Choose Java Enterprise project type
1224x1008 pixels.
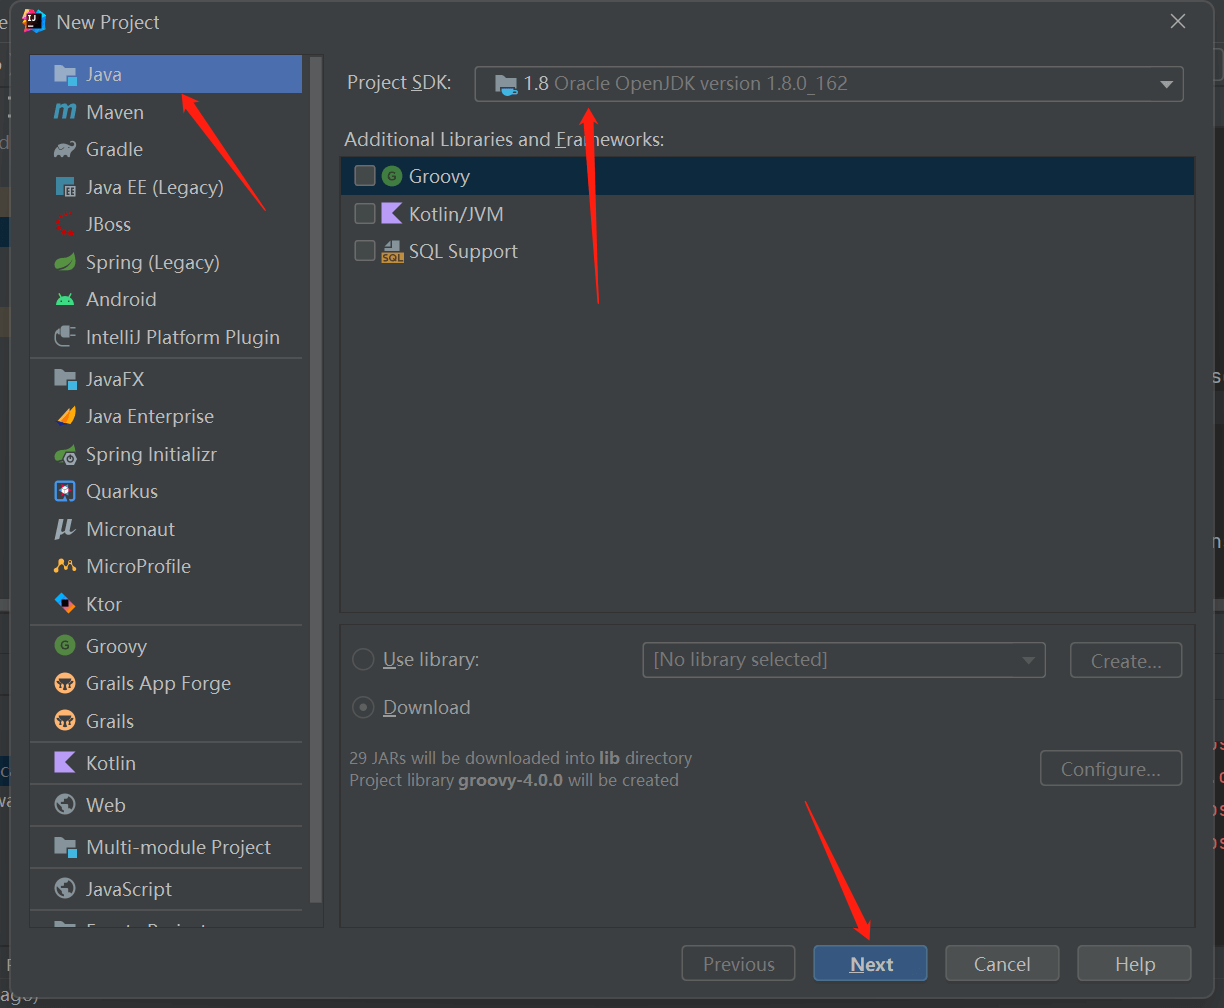[x=166, y=416]
